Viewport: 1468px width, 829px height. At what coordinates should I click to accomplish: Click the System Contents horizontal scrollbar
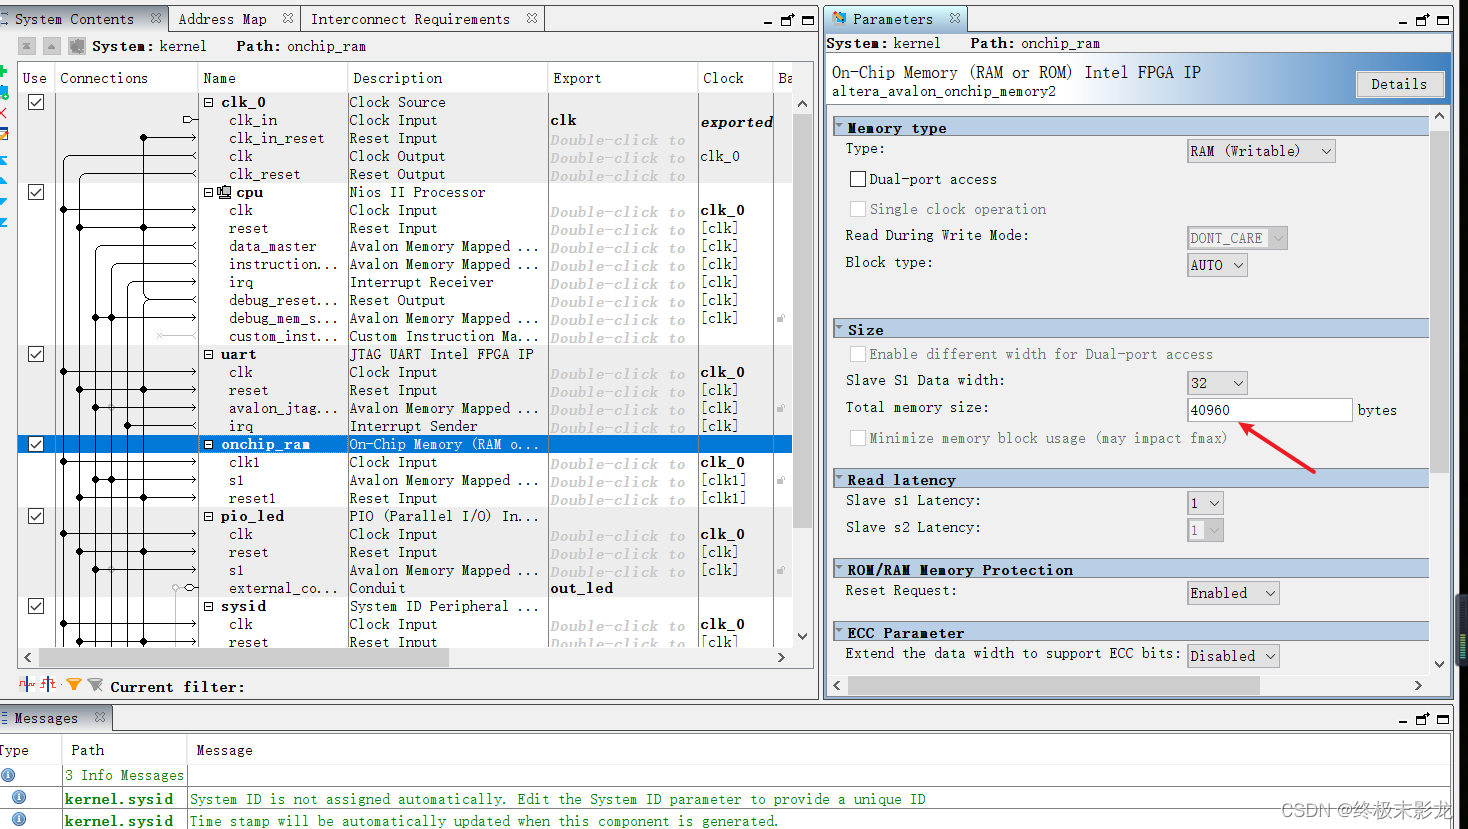click(243, 657)
